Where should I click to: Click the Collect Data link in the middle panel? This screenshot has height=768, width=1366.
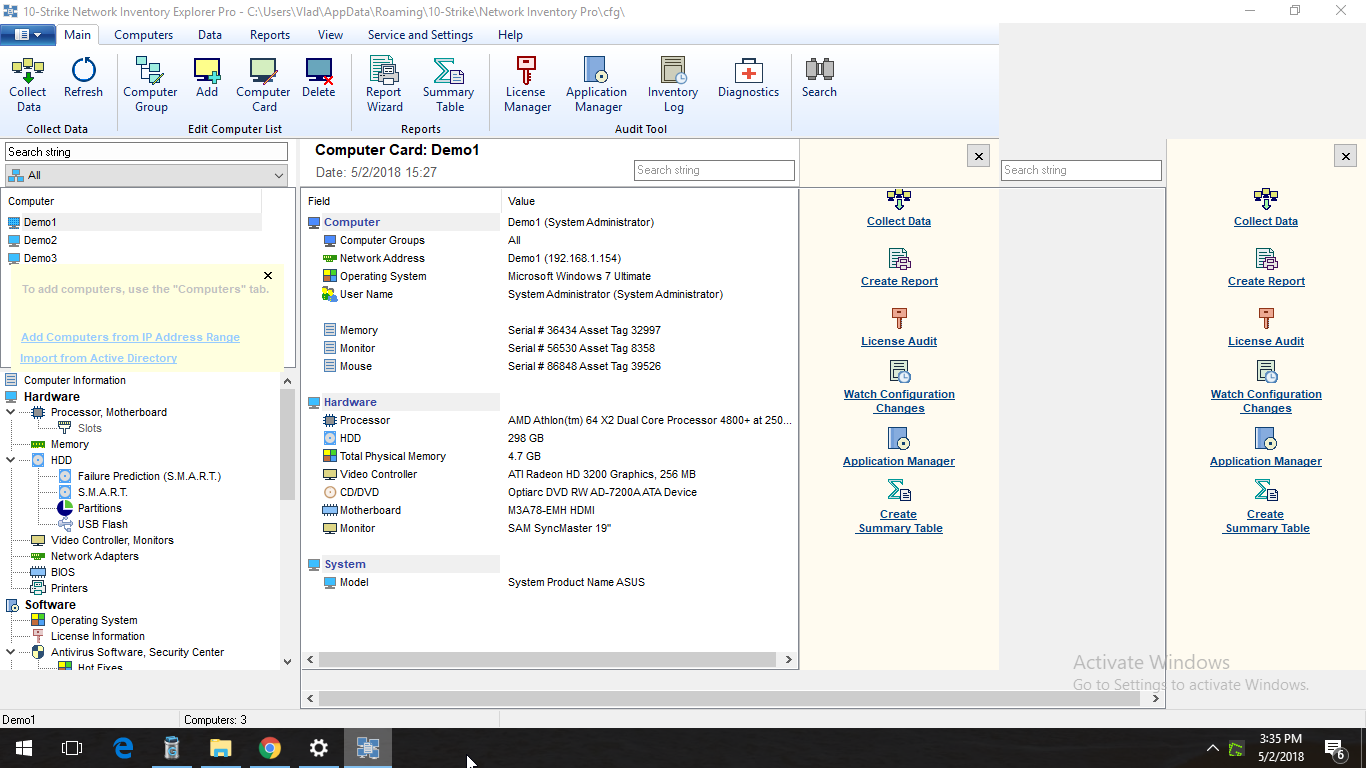click(899, 221)
